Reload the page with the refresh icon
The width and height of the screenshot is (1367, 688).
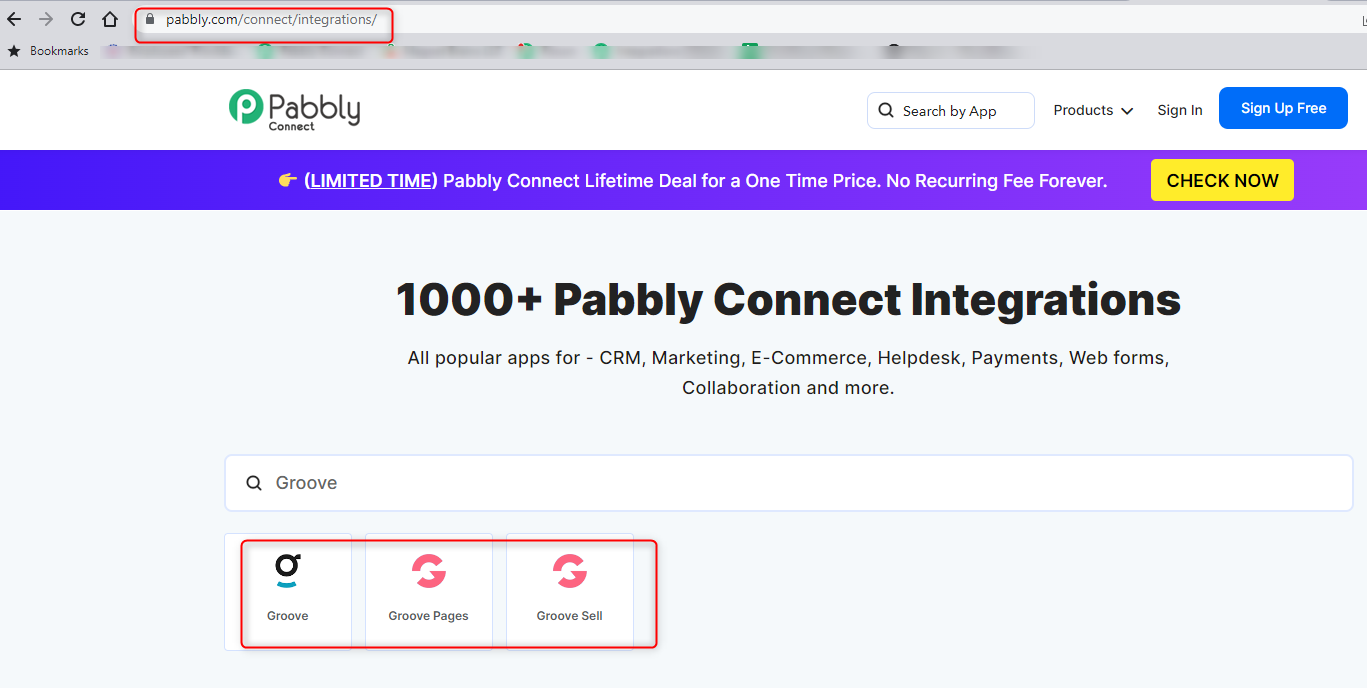tap(78, 19)
